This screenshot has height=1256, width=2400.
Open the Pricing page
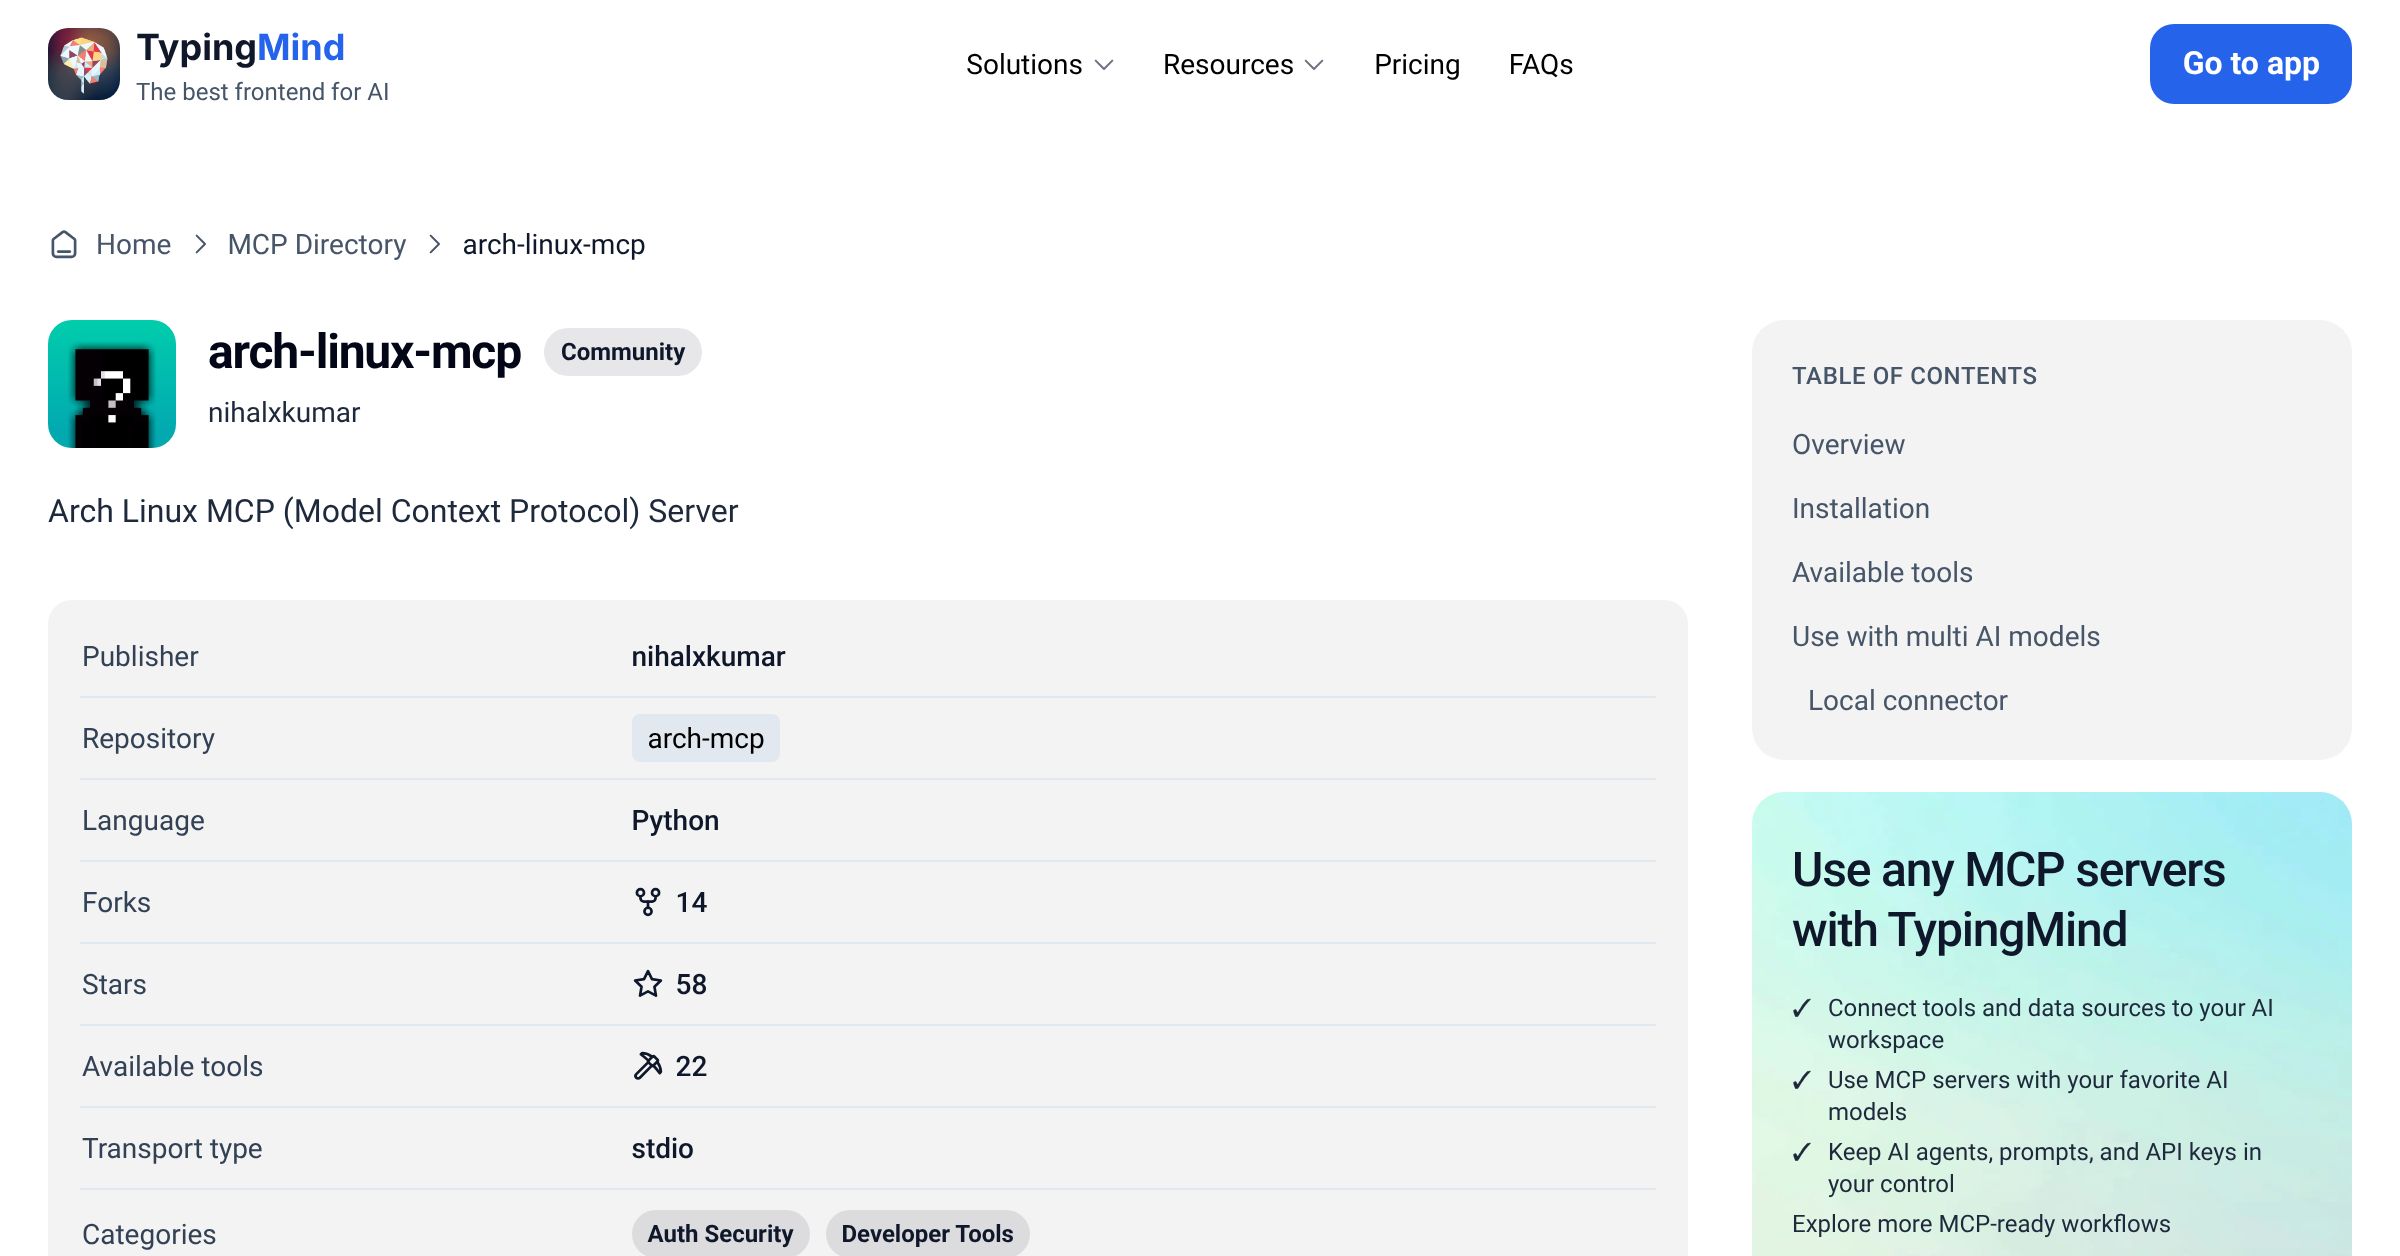click(1417, 65)
